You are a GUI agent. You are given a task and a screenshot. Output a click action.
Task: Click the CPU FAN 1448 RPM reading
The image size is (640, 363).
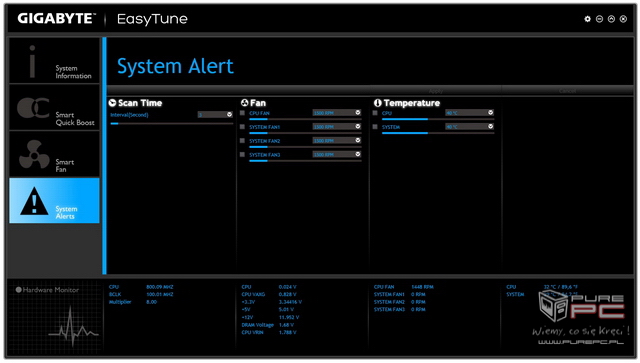point(404,287)
